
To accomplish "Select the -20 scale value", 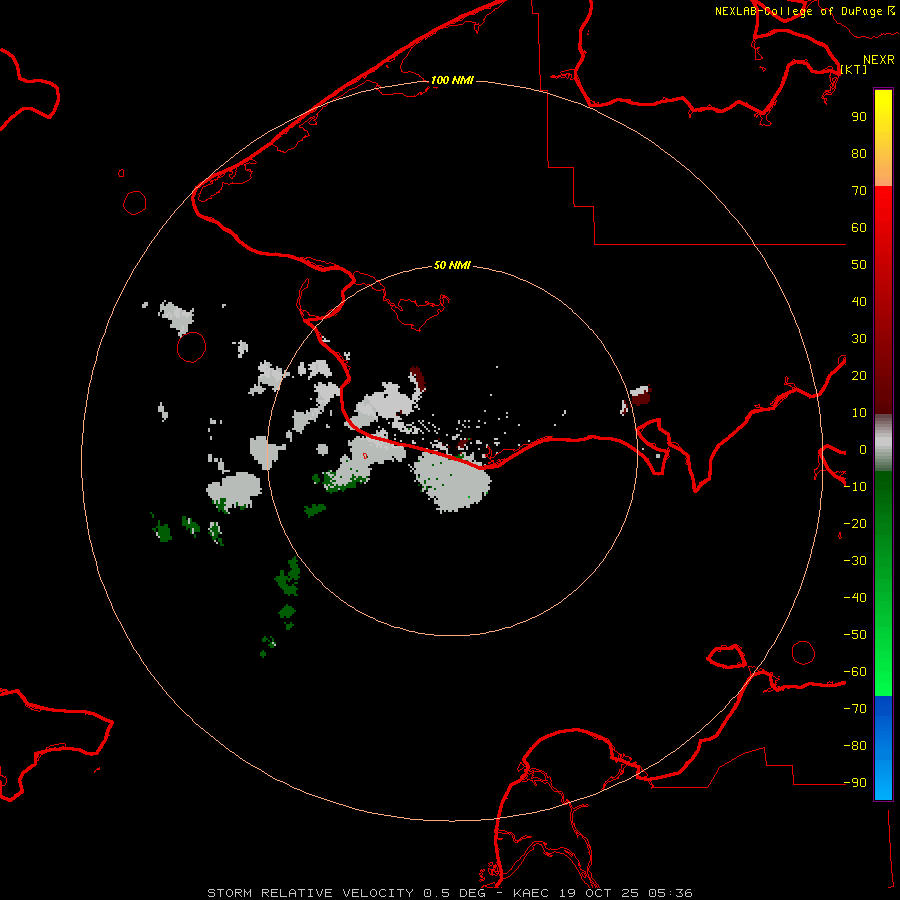I will pos(855,523).
